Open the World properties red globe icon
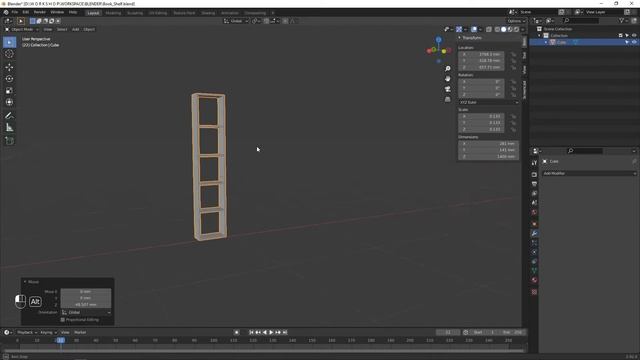640x360 pixels. (x=534, y=212)
